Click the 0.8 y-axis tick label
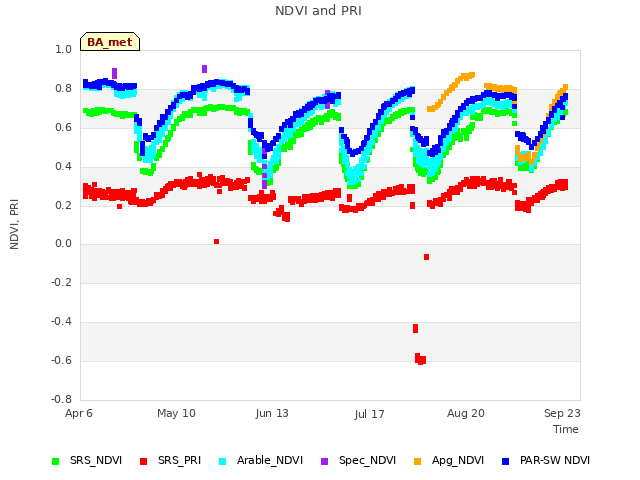 [63, 88]
